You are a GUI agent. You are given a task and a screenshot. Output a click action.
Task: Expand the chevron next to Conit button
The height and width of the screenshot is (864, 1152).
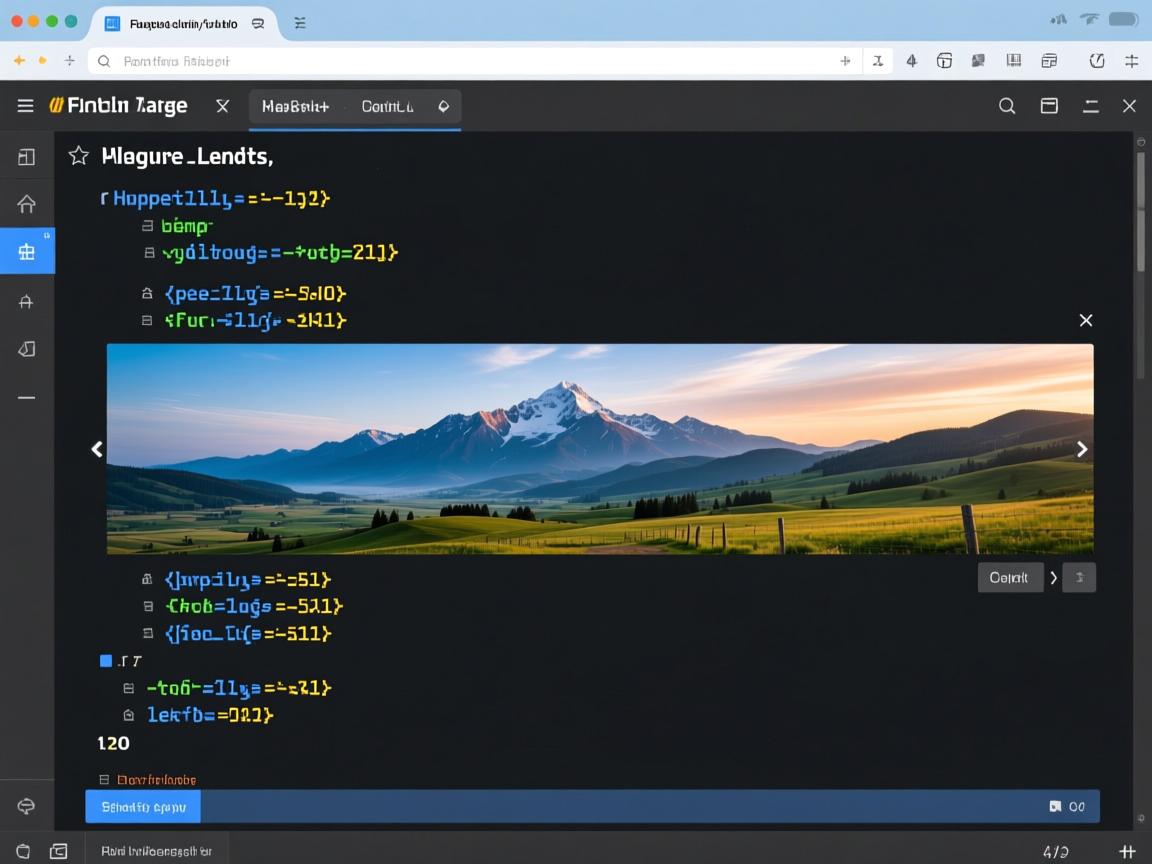click(x=1053, y=578)
